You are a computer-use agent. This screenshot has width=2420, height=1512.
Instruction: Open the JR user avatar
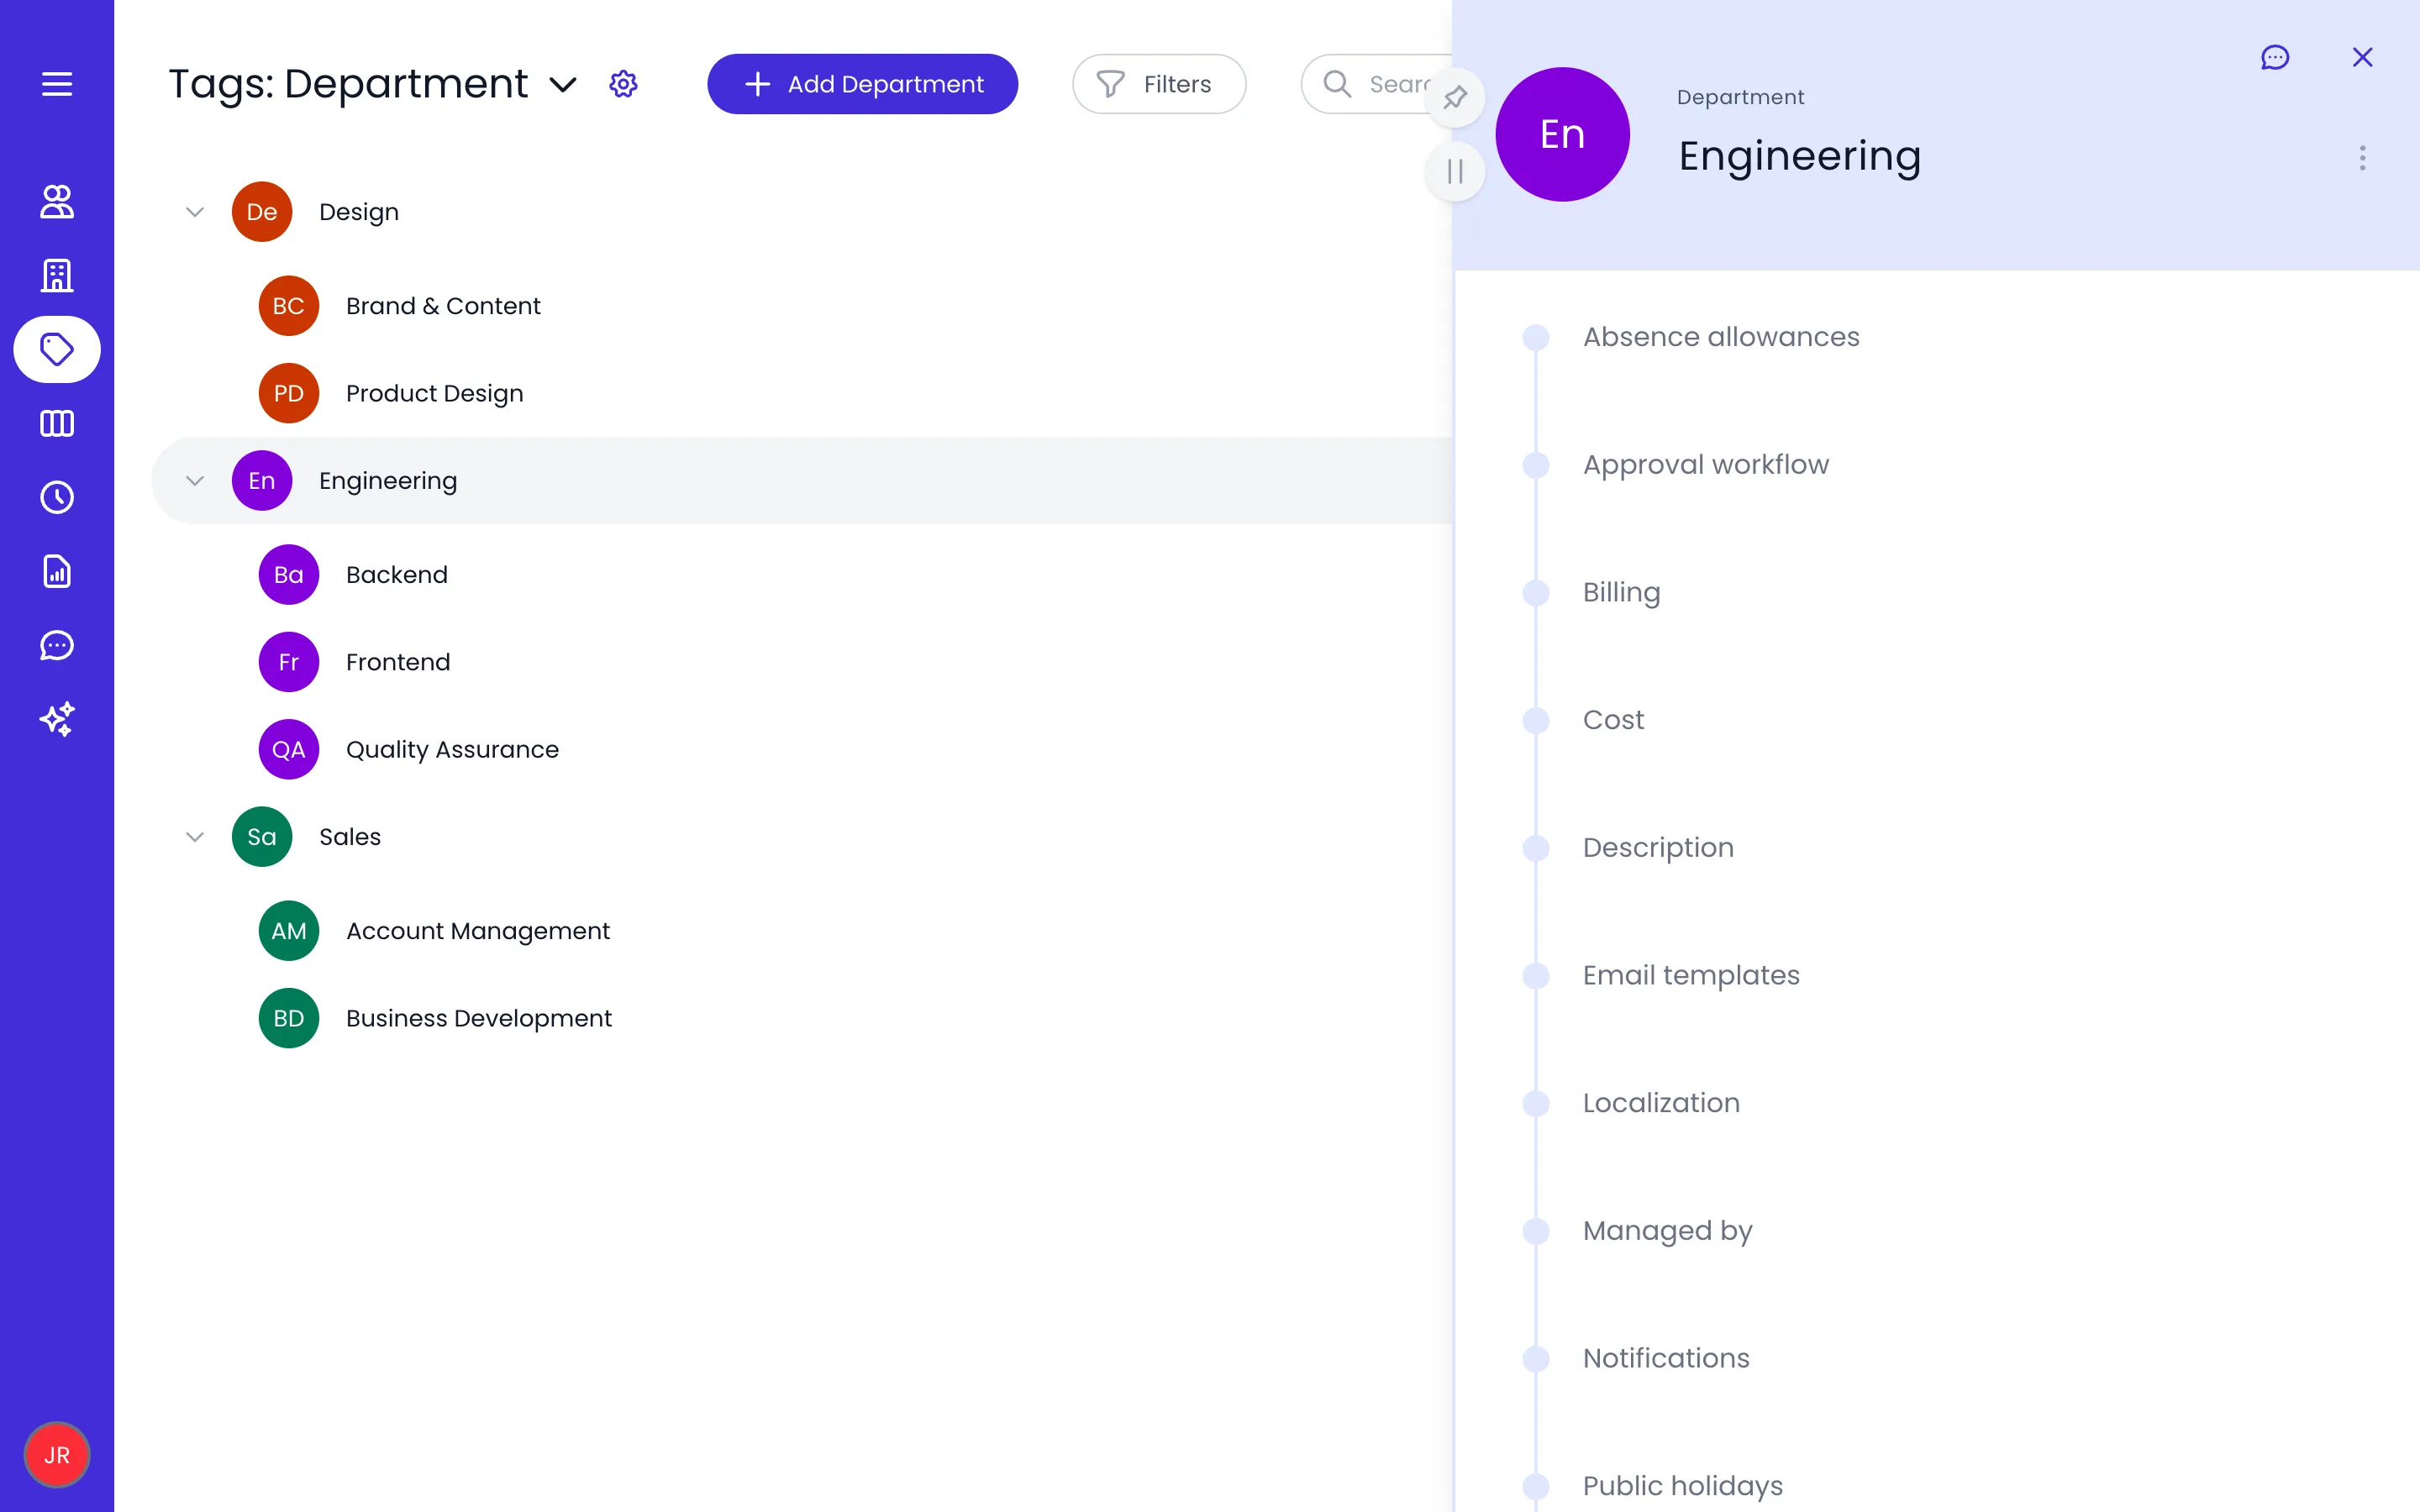pyautogui.click(x=57, y=1455)
